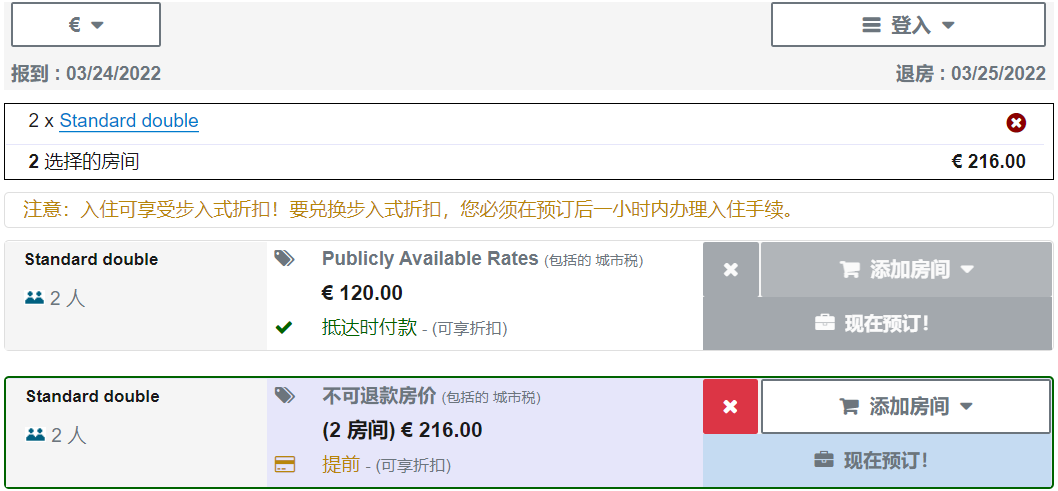1058x491 pixels.
Task: Remove the selected 2 x Standard double rooms
Action: tap(1016, 122)
